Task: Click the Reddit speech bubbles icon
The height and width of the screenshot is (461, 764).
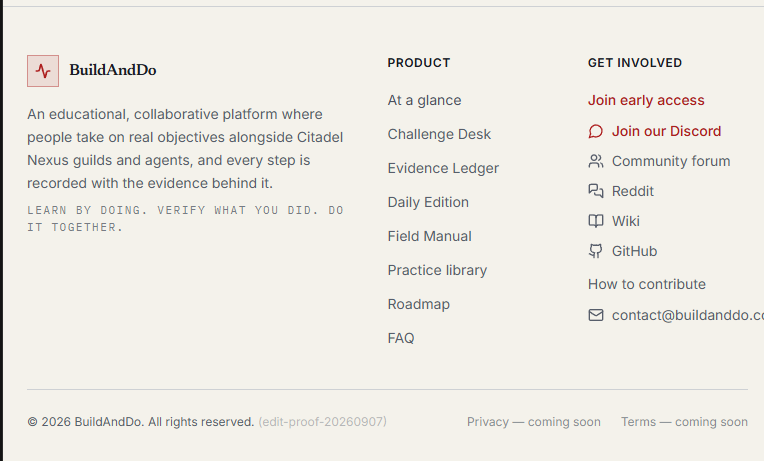Action: (x=595, y=191)
